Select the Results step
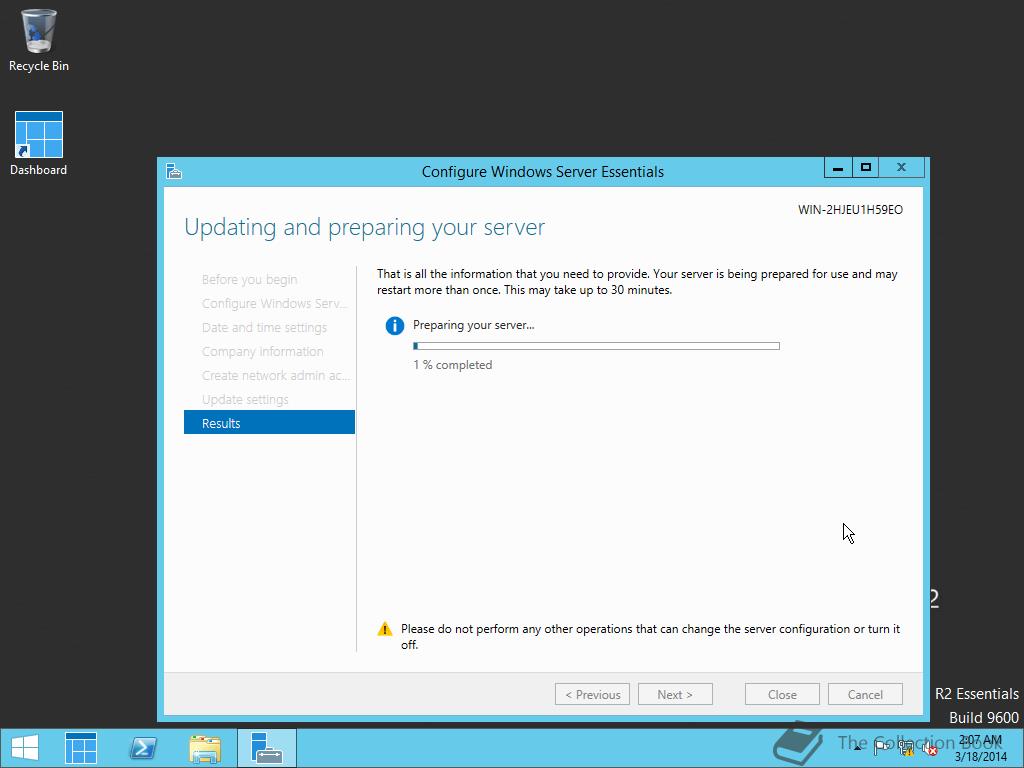Image resolution: width=1024 pixels, height=768 pixels. [269, 423]
